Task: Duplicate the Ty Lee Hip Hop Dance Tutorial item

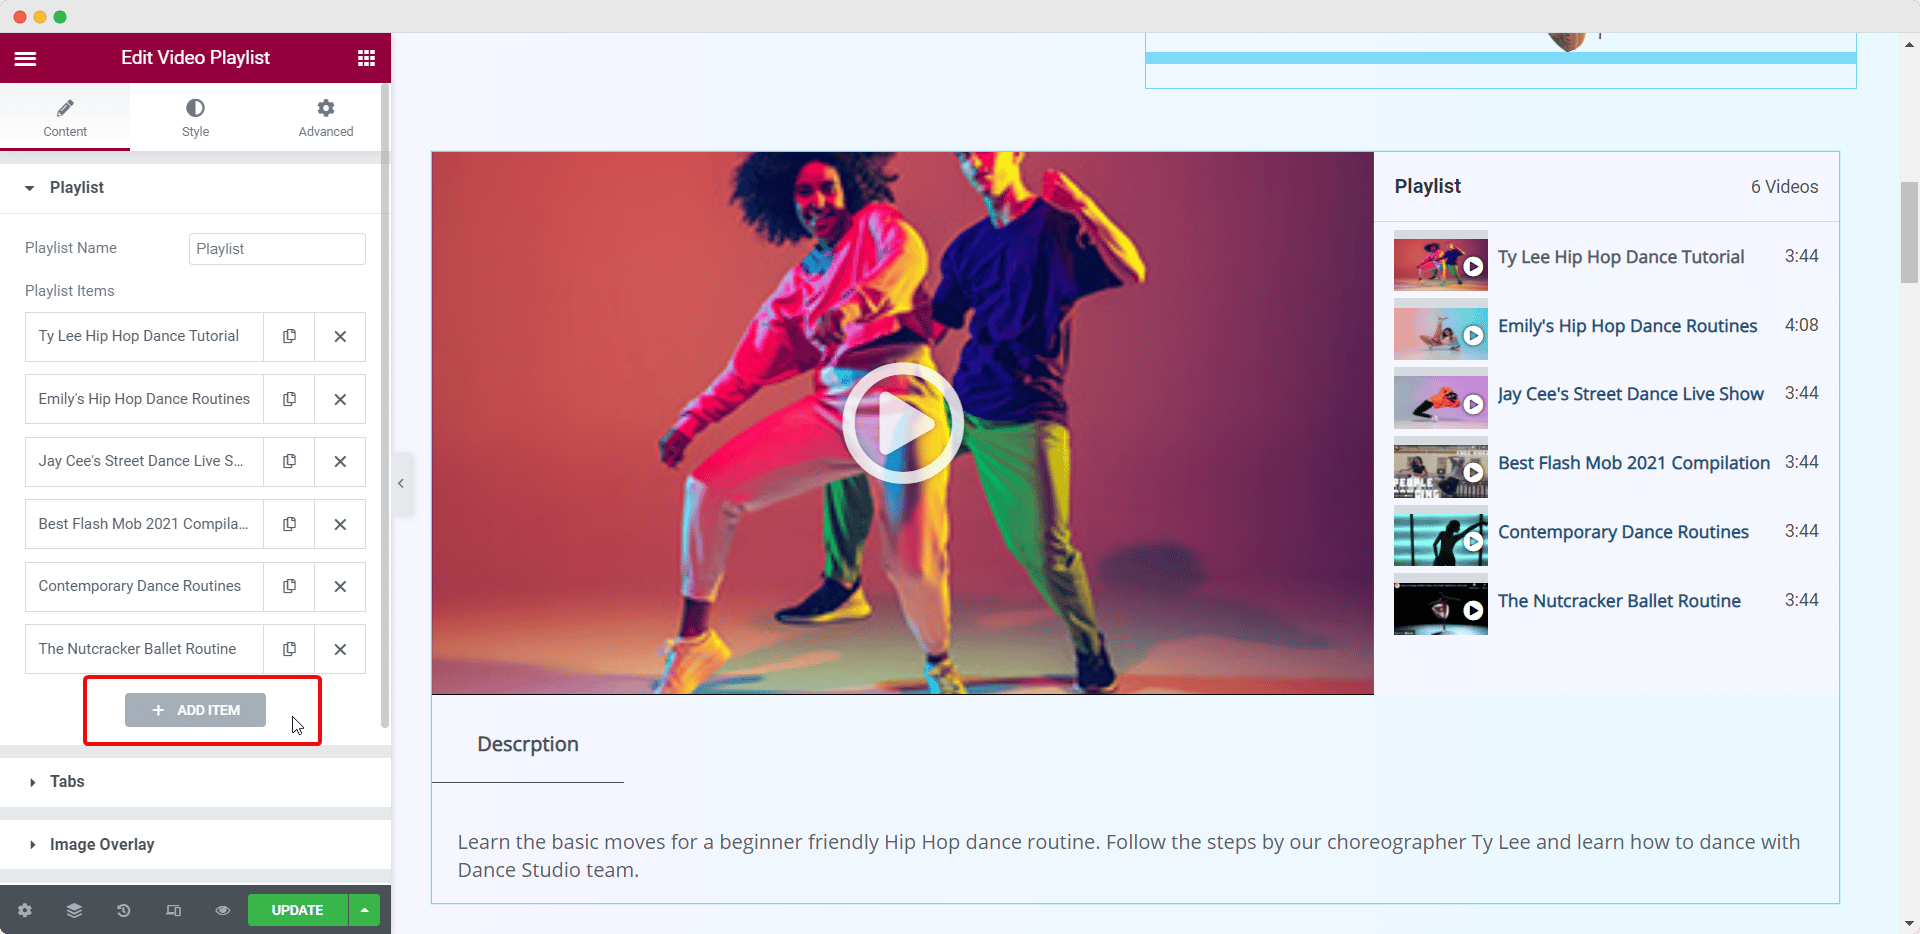Action: 288,337
